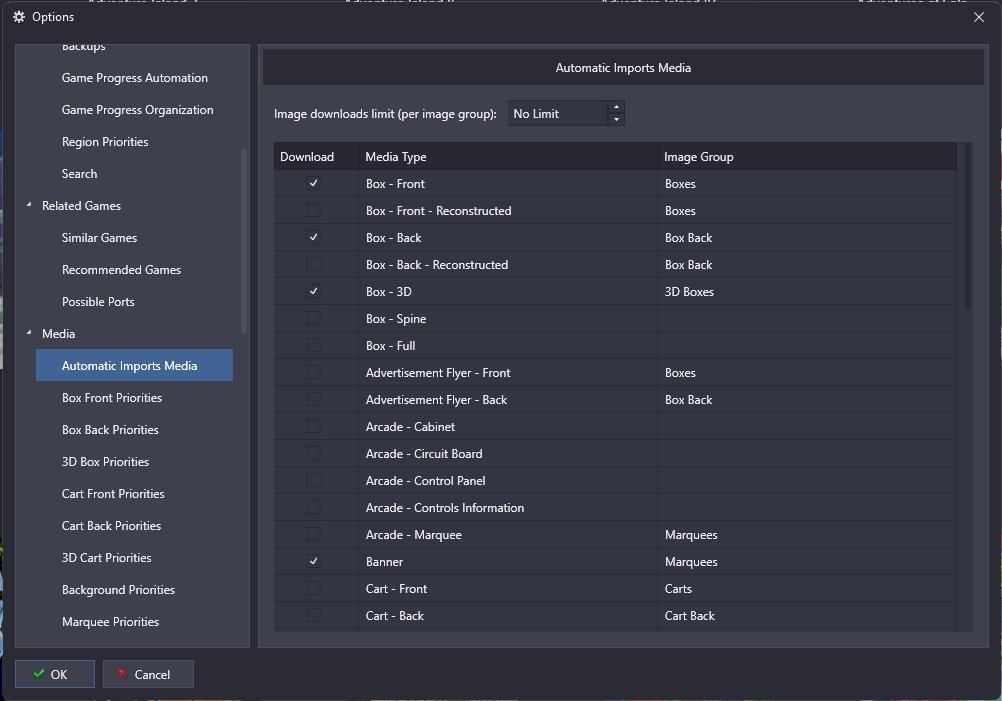Click the Options gear icon in title bar
Viewport: 1002px width, 701px height.
18,17
